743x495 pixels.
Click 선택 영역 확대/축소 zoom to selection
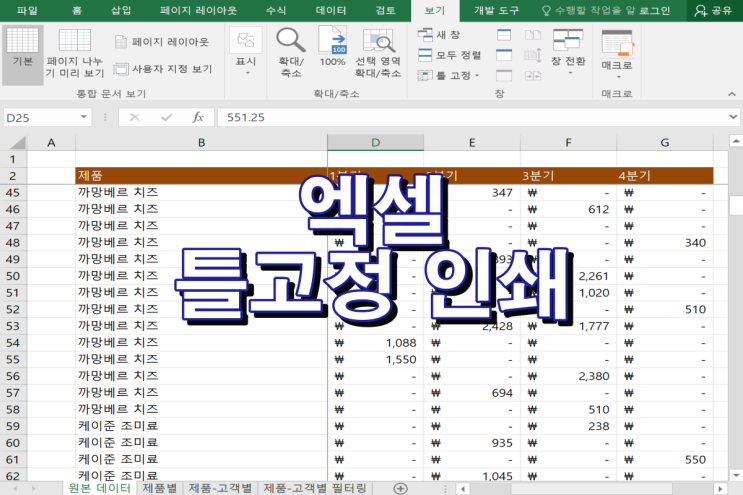[x=378, y=52]
